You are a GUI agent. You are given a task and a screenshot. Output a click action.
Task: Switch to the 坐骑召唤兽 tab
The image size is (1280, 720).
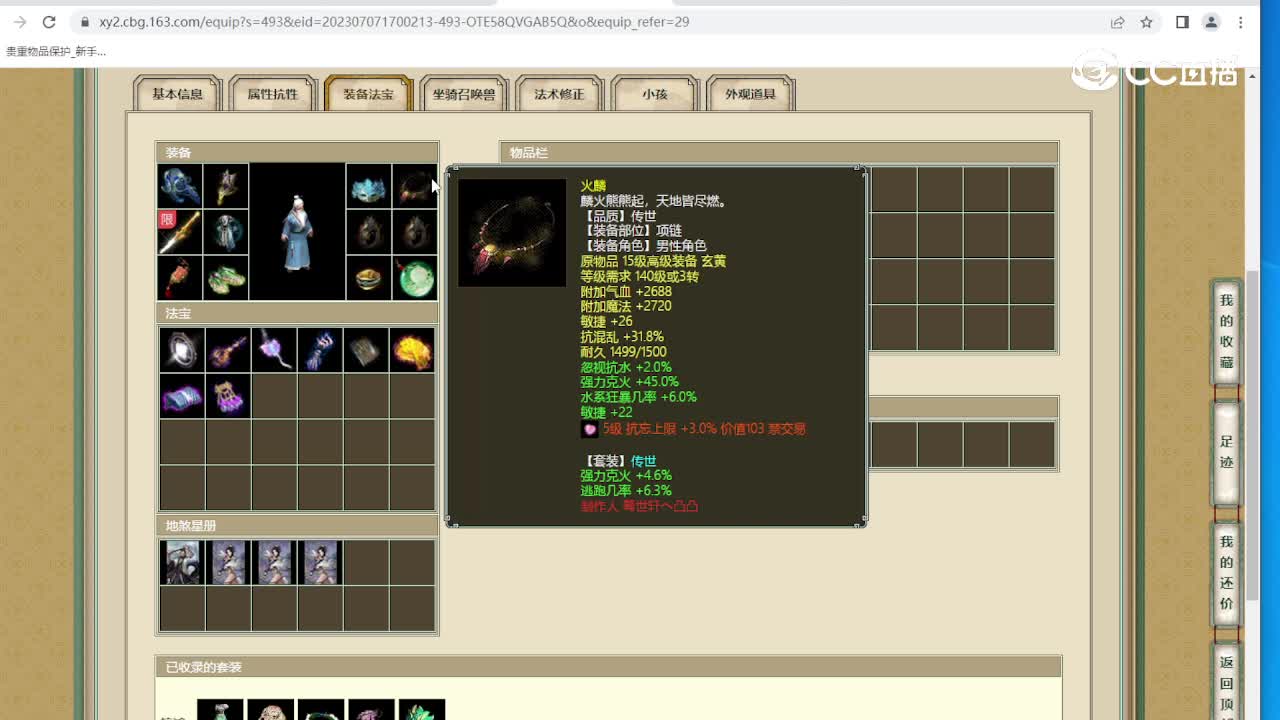coord(464,94)
